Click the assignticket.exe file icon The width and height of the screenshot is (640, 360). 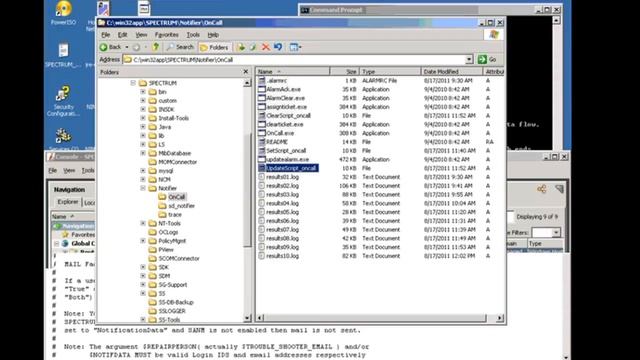[x=262, y=107]
